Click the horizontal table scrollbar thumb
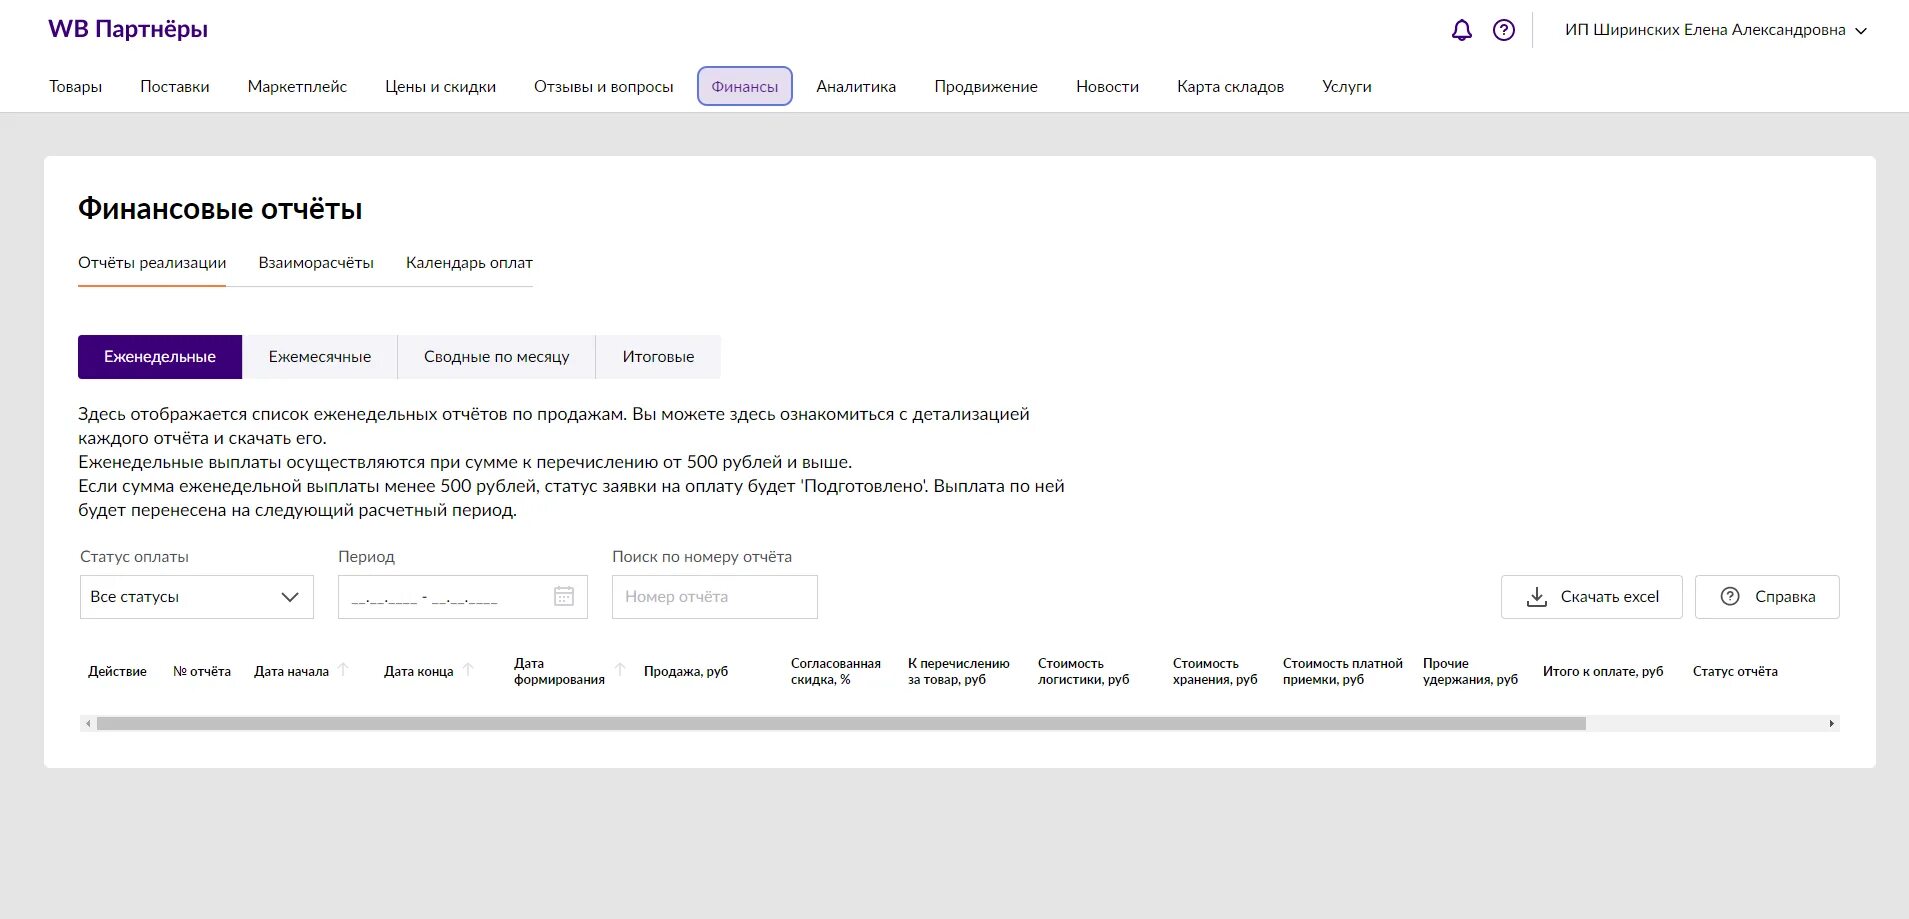 [x=841, y=723]
